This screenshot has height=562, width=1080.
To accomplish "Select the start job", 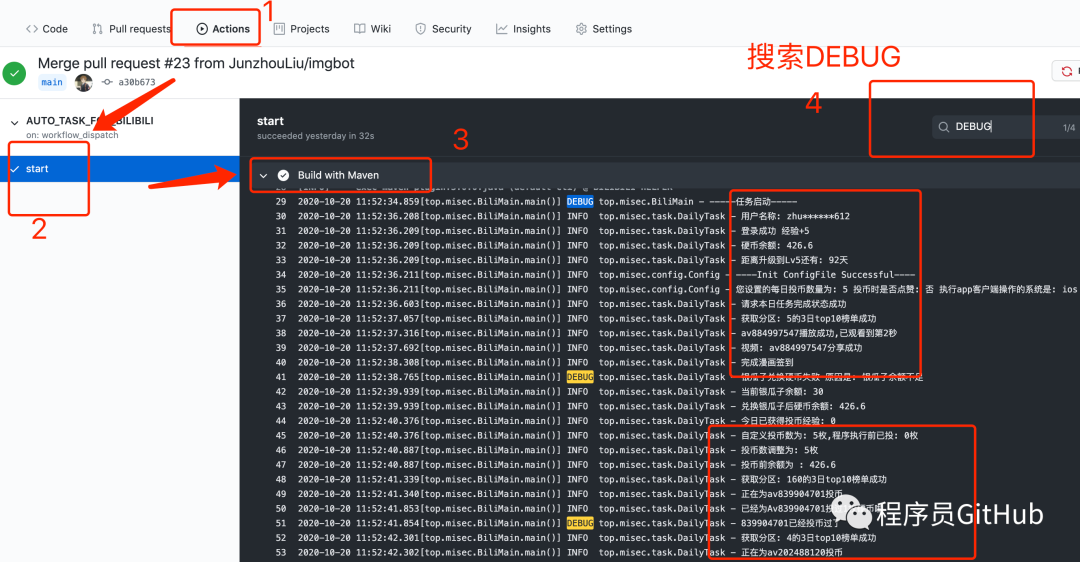I will click(120, 169).
